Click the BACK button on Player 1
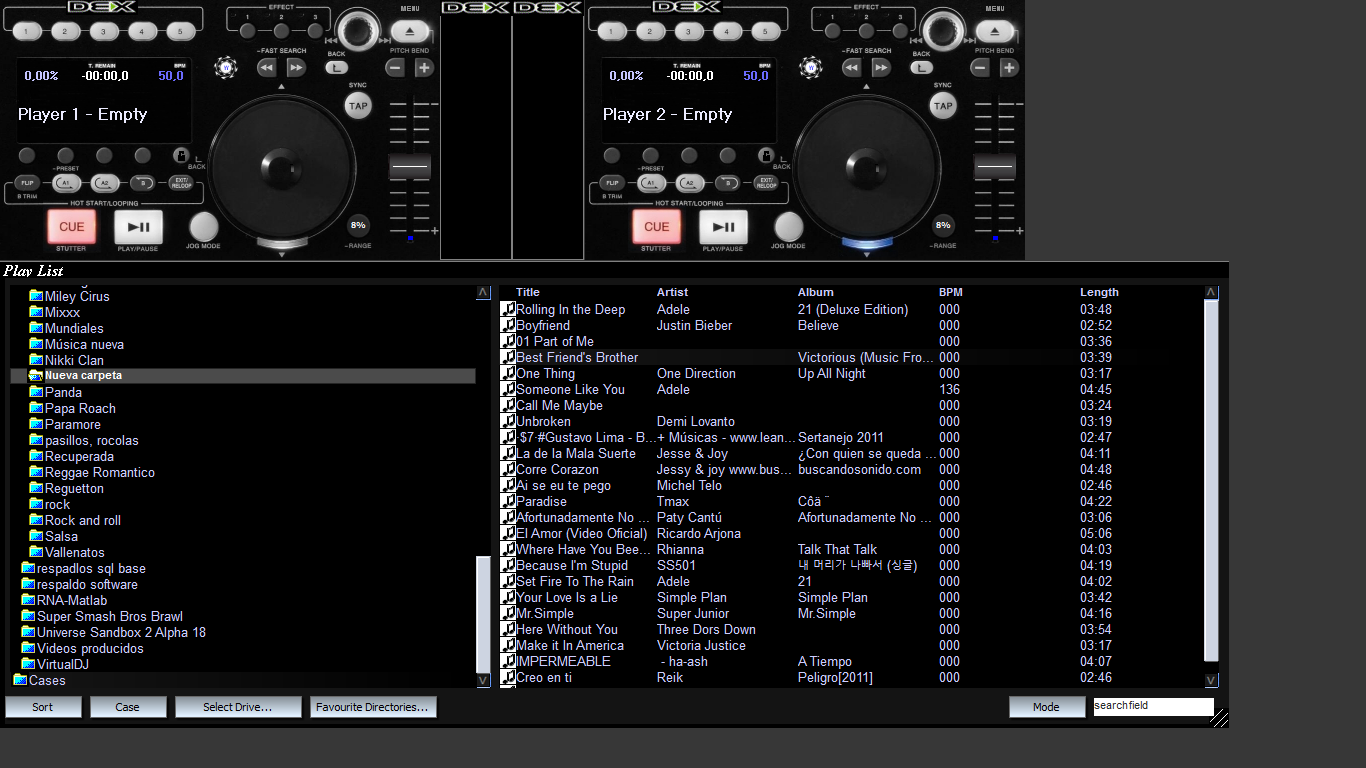 pos(336,68)
